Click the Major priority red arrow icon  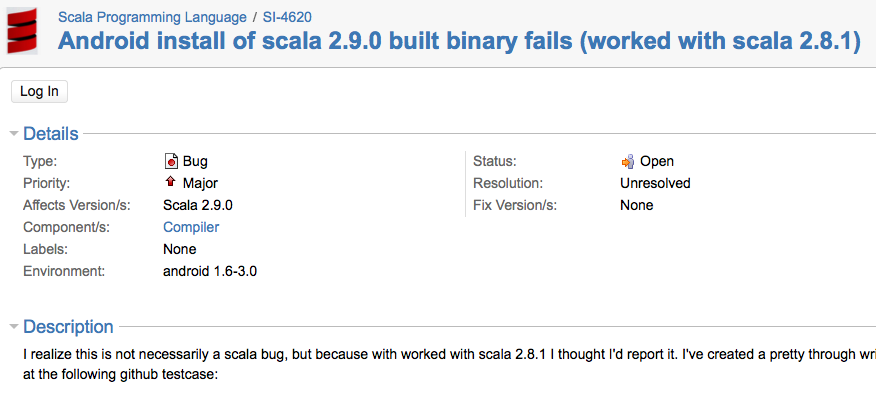[170, 181]
